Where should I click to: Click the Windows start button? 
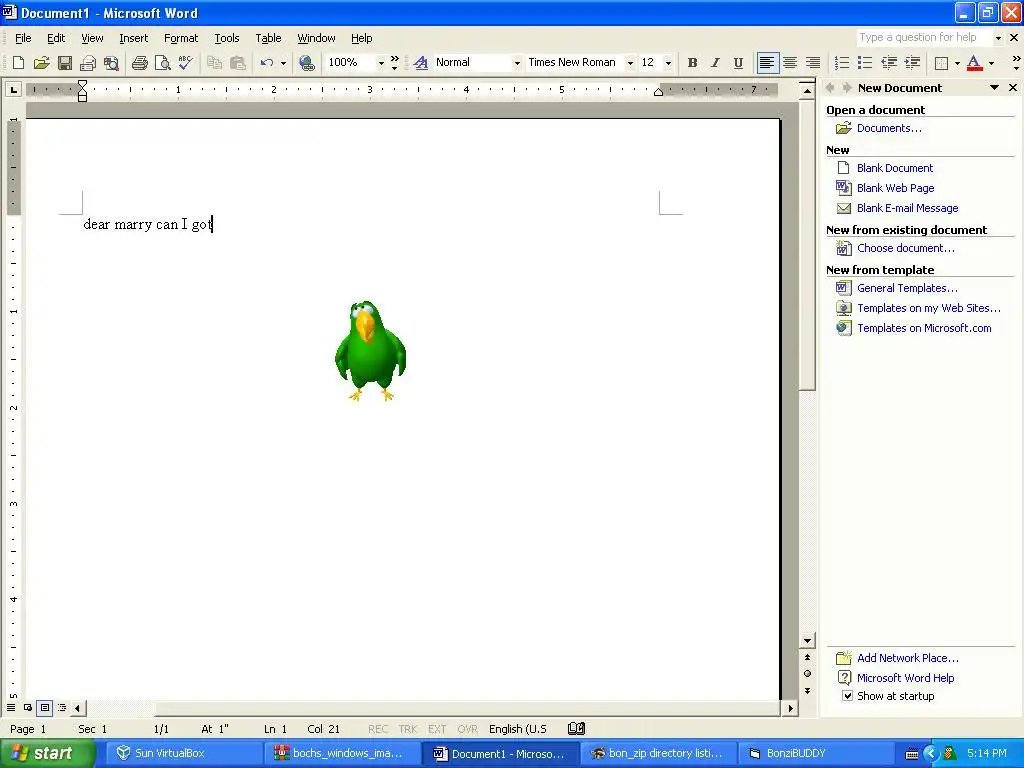tap(48, 753)
